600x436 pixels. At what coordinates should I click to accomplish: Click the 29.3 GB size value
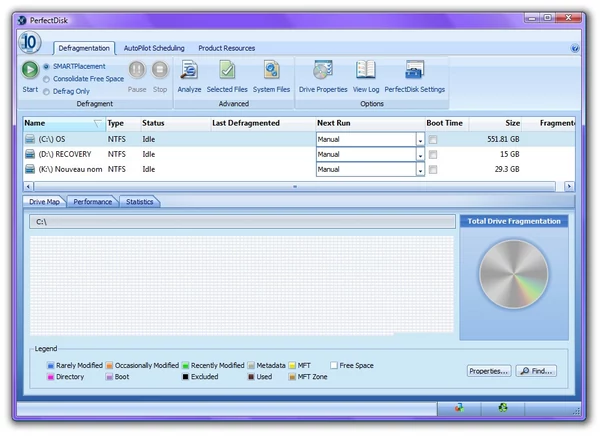pos(507,169)
